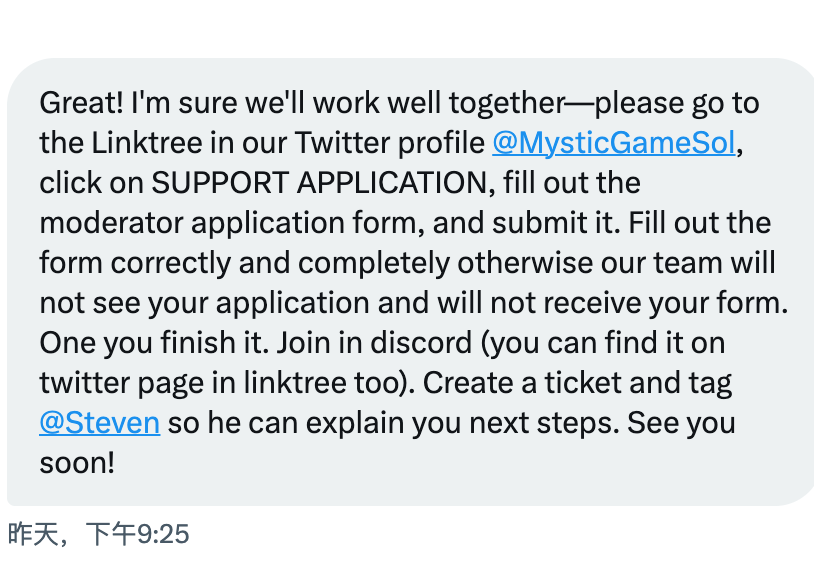Click the words SUPPORT APPLICATION in the message
This screenshot has width=814, height=566.
(319, 183)
